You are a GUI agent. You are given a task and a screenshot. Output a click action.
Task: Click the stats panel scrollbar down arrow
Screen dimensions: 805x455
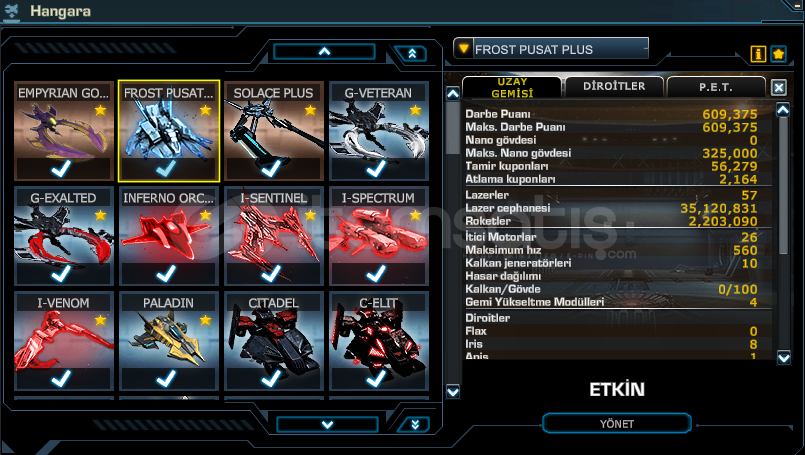click(x=783, y=357)
